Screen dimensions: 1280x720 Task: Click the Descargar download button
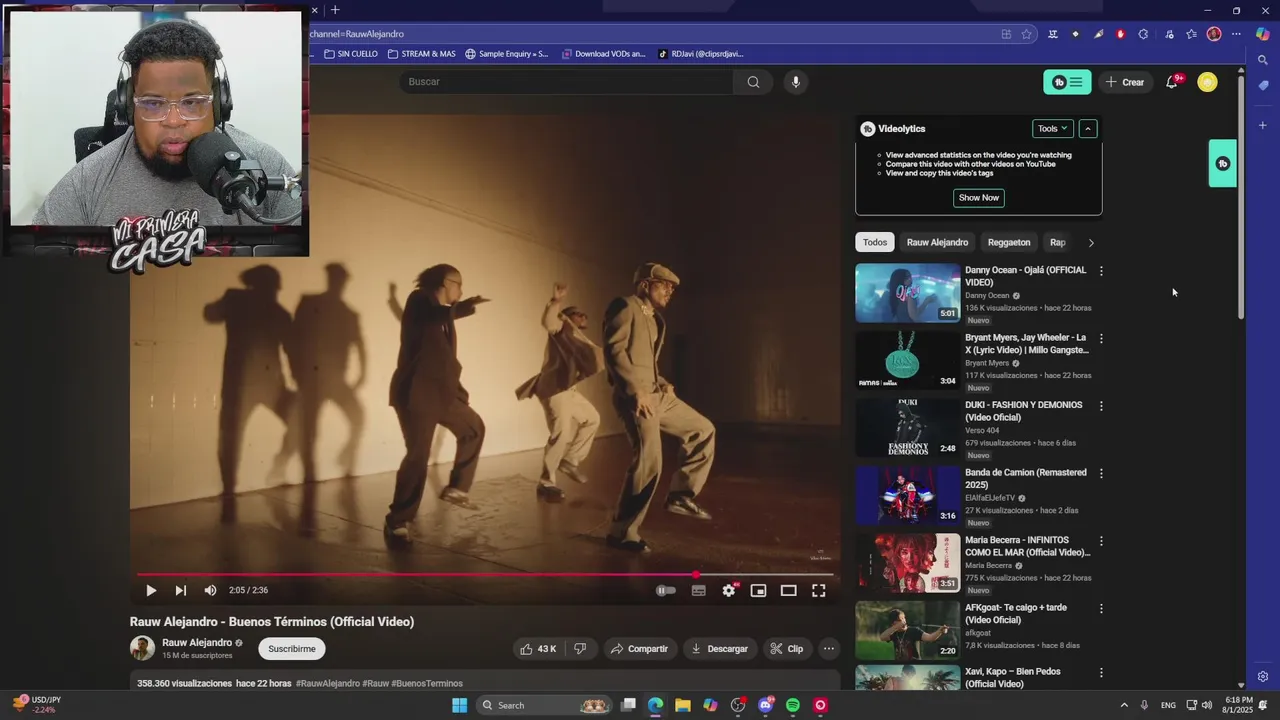point(719,649)
